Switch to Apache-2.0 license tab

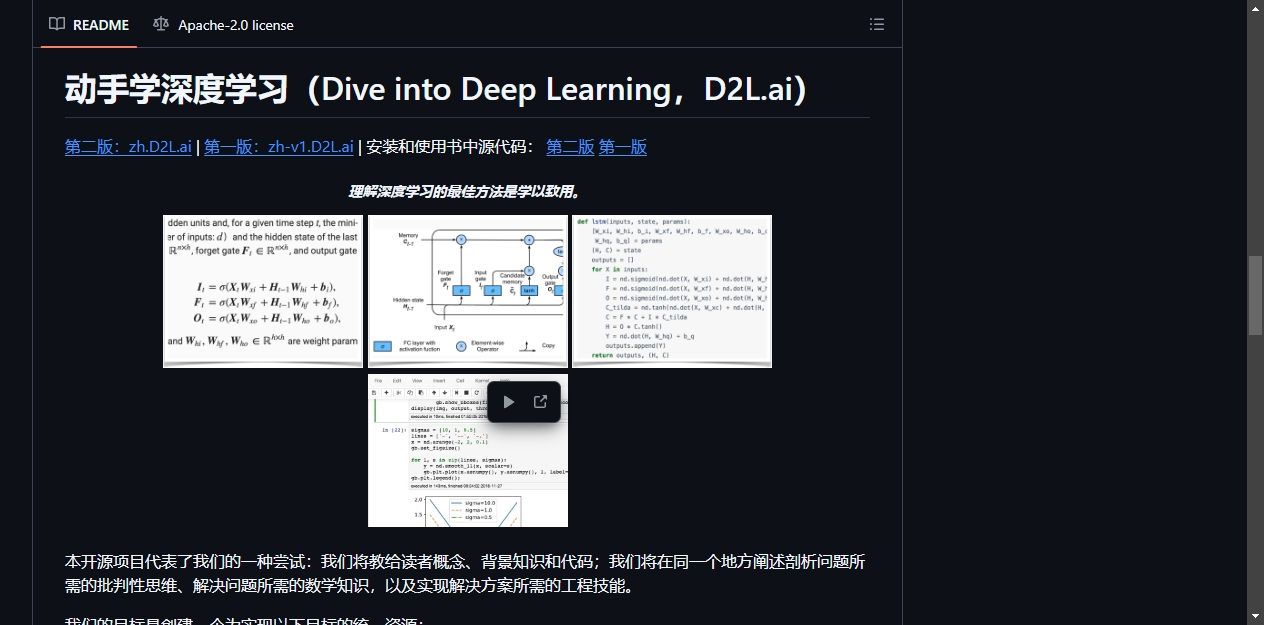pyautogui.click(x=223, y=24)
